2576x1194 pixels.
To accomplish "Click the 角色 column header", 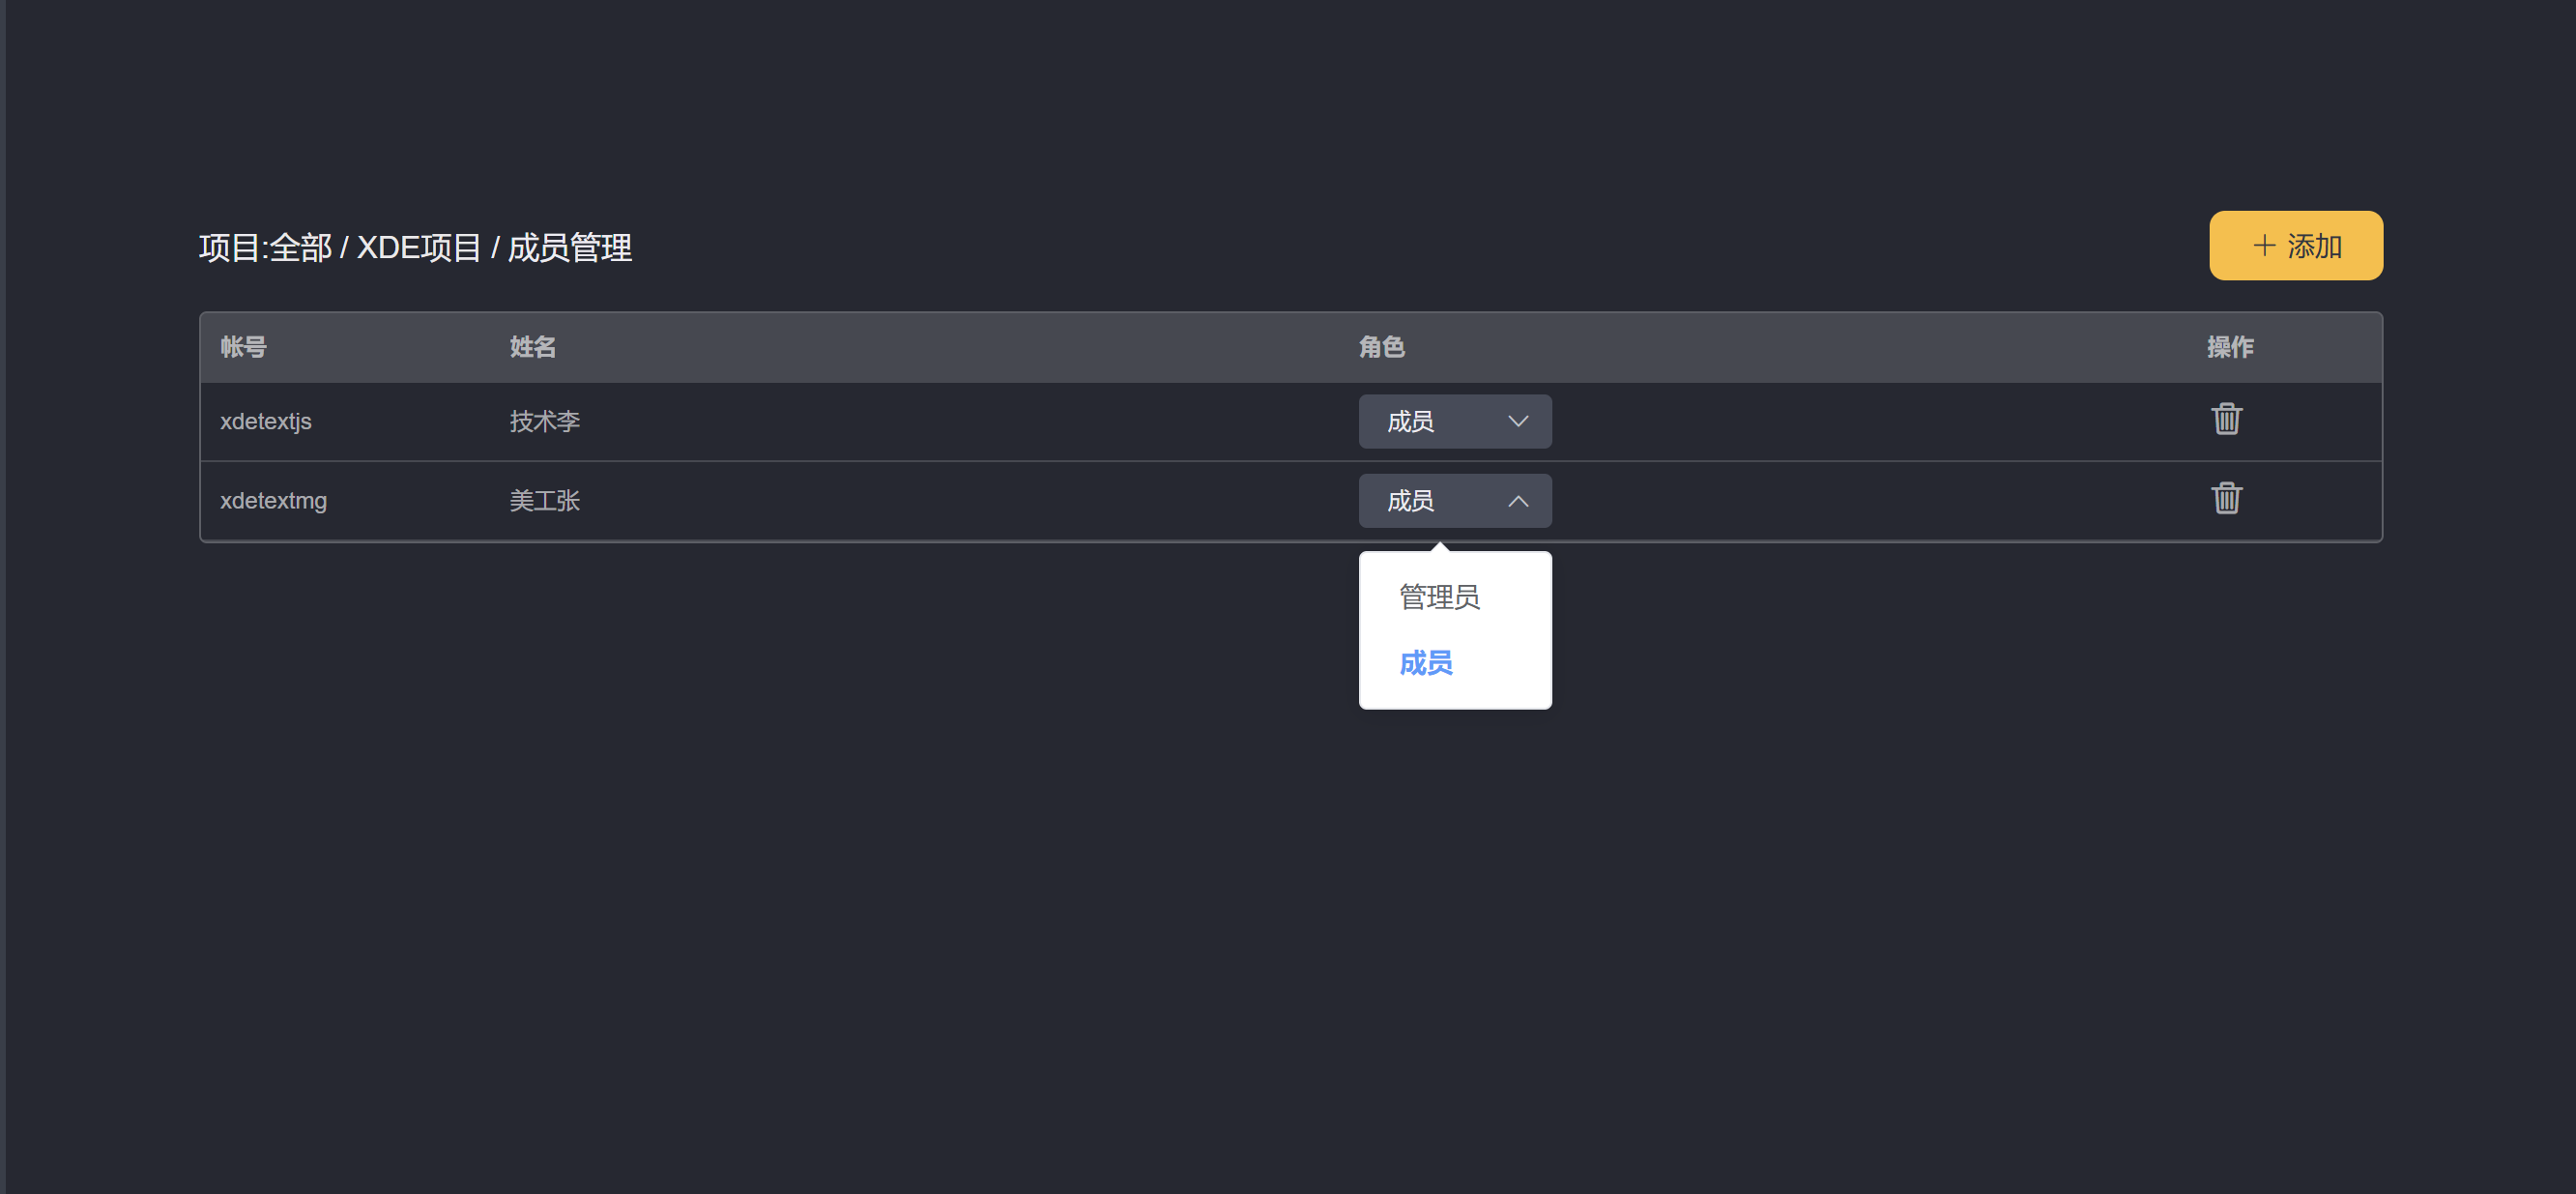I will [1381, 347].
